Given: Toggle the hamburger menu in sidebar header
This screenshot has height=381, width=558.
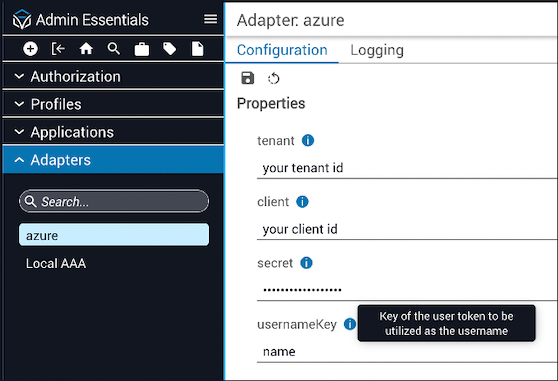Looking at the screenshot, I should (x=210, y=19).
